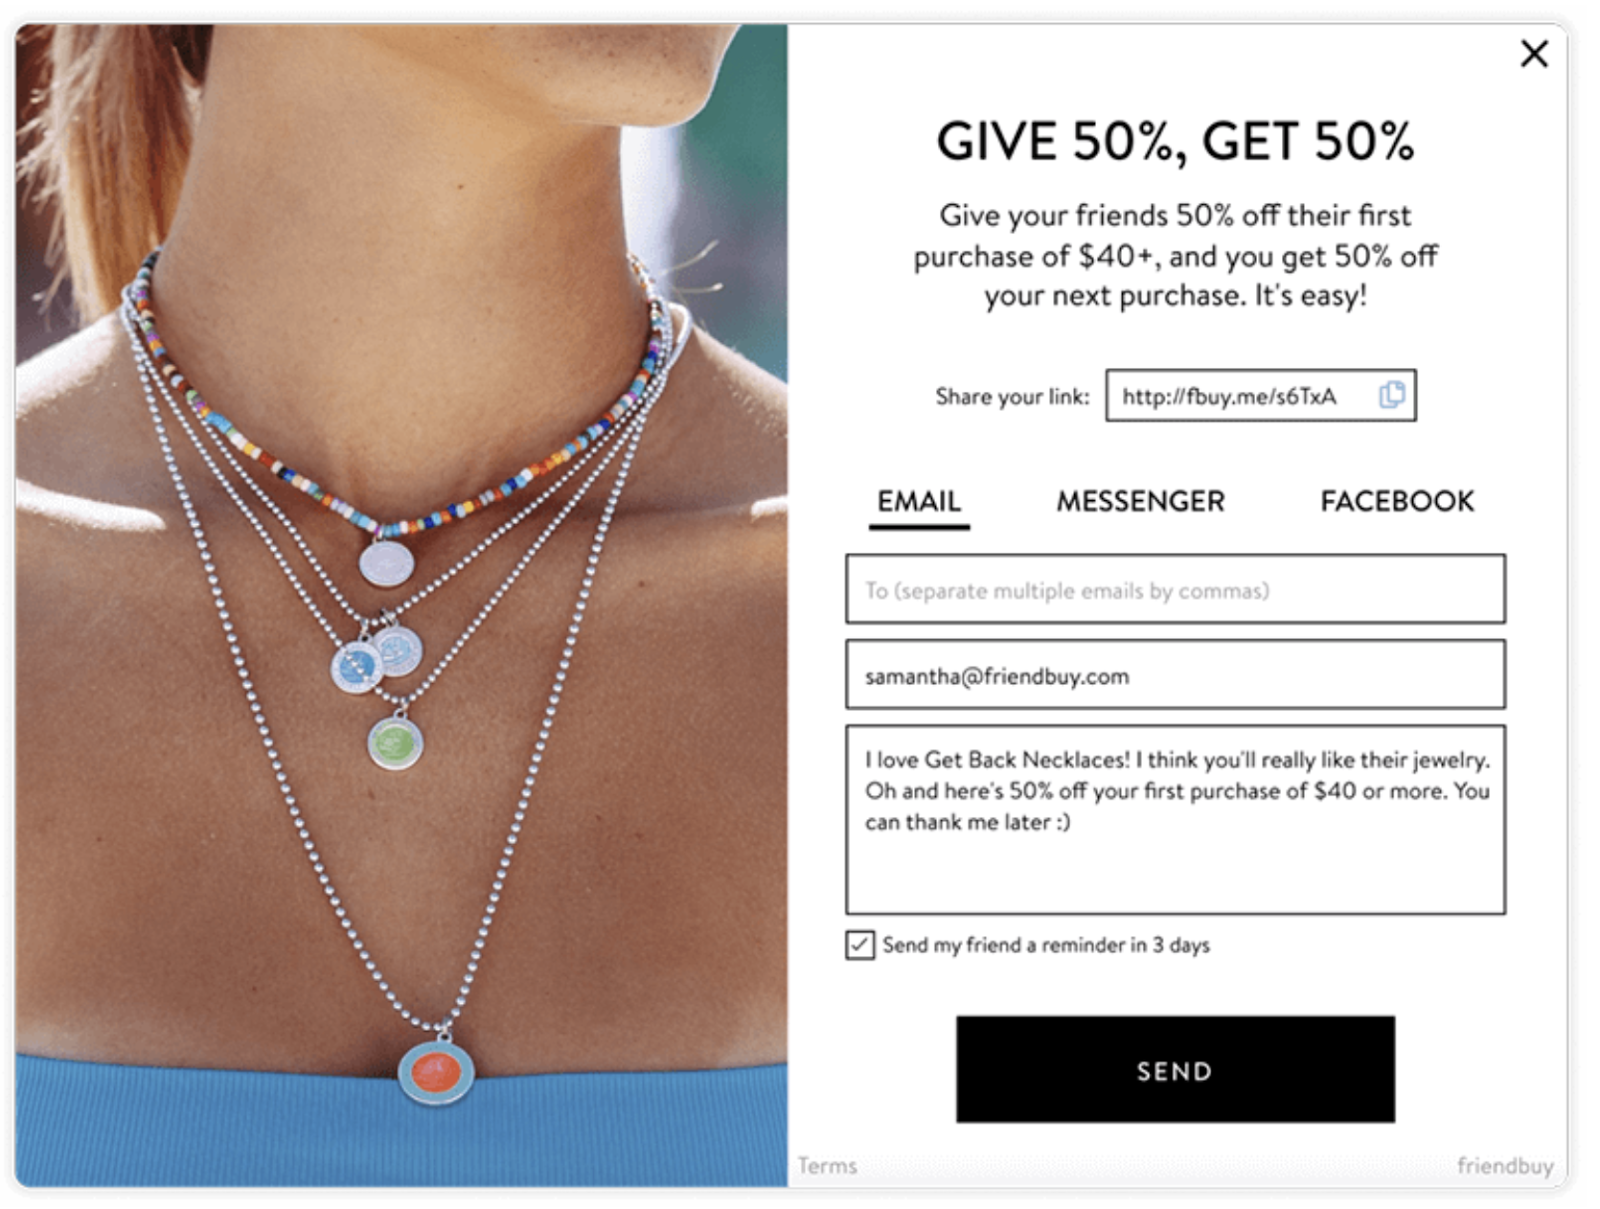Click the green pendant on the necklace
1600x1209 pixels.
[395, 743]
